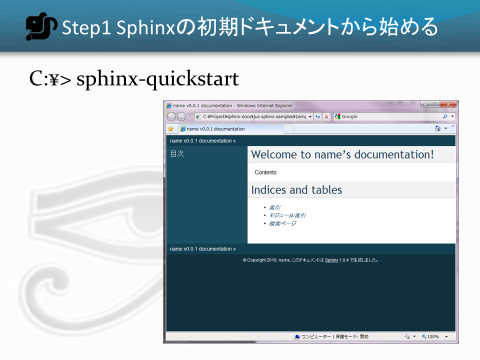Click the bottom 'name v0.0.1 documentation »' link
This screenshot has width=480, height=360.
pos(203,249)
